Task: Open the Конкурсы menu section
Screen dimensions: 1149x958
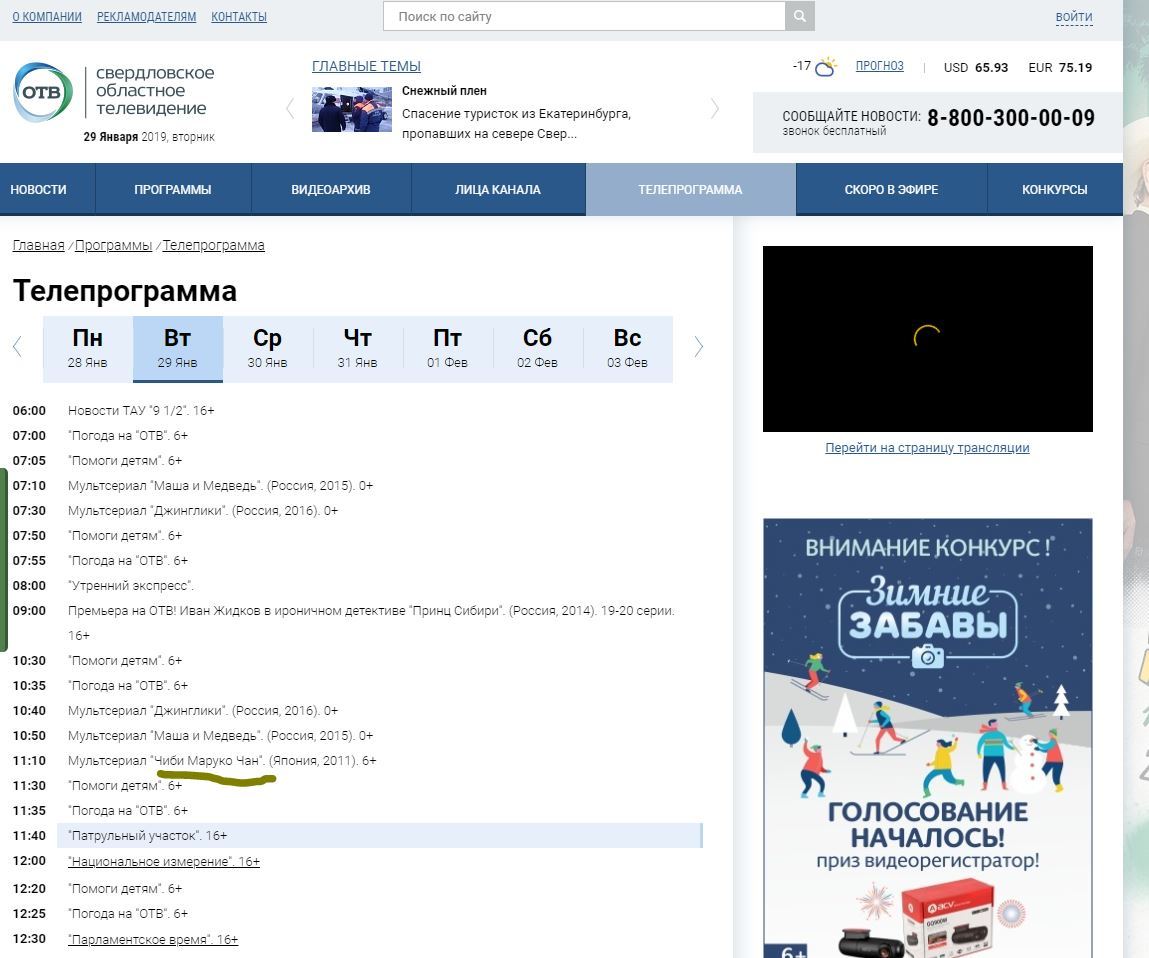Action: [1054, 189]
